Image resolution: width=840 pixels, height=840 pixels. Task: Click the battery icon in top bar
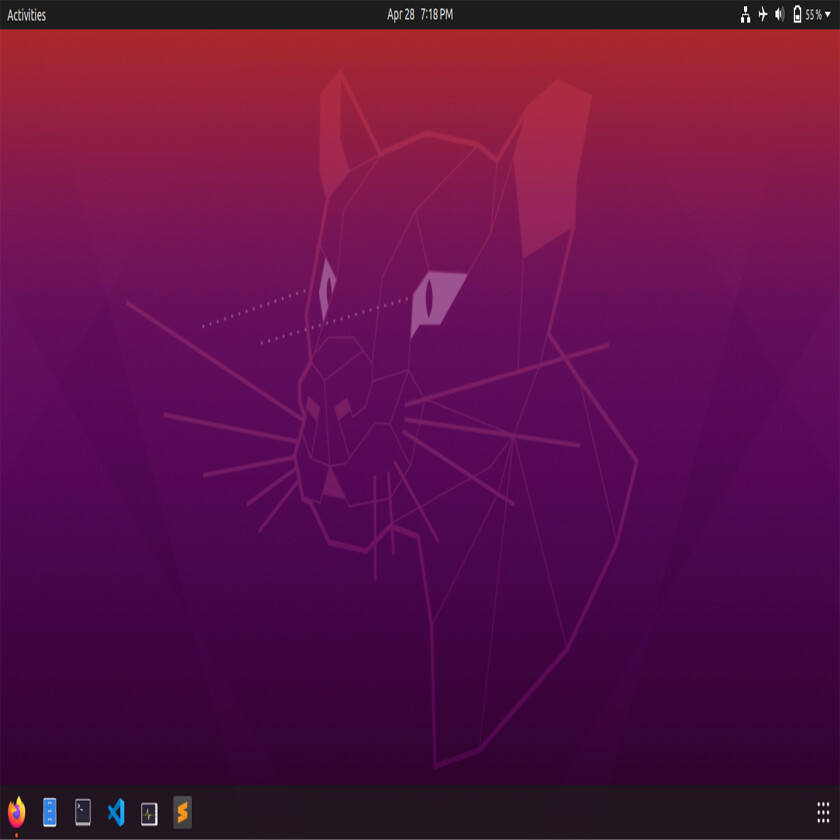point(797,14)
